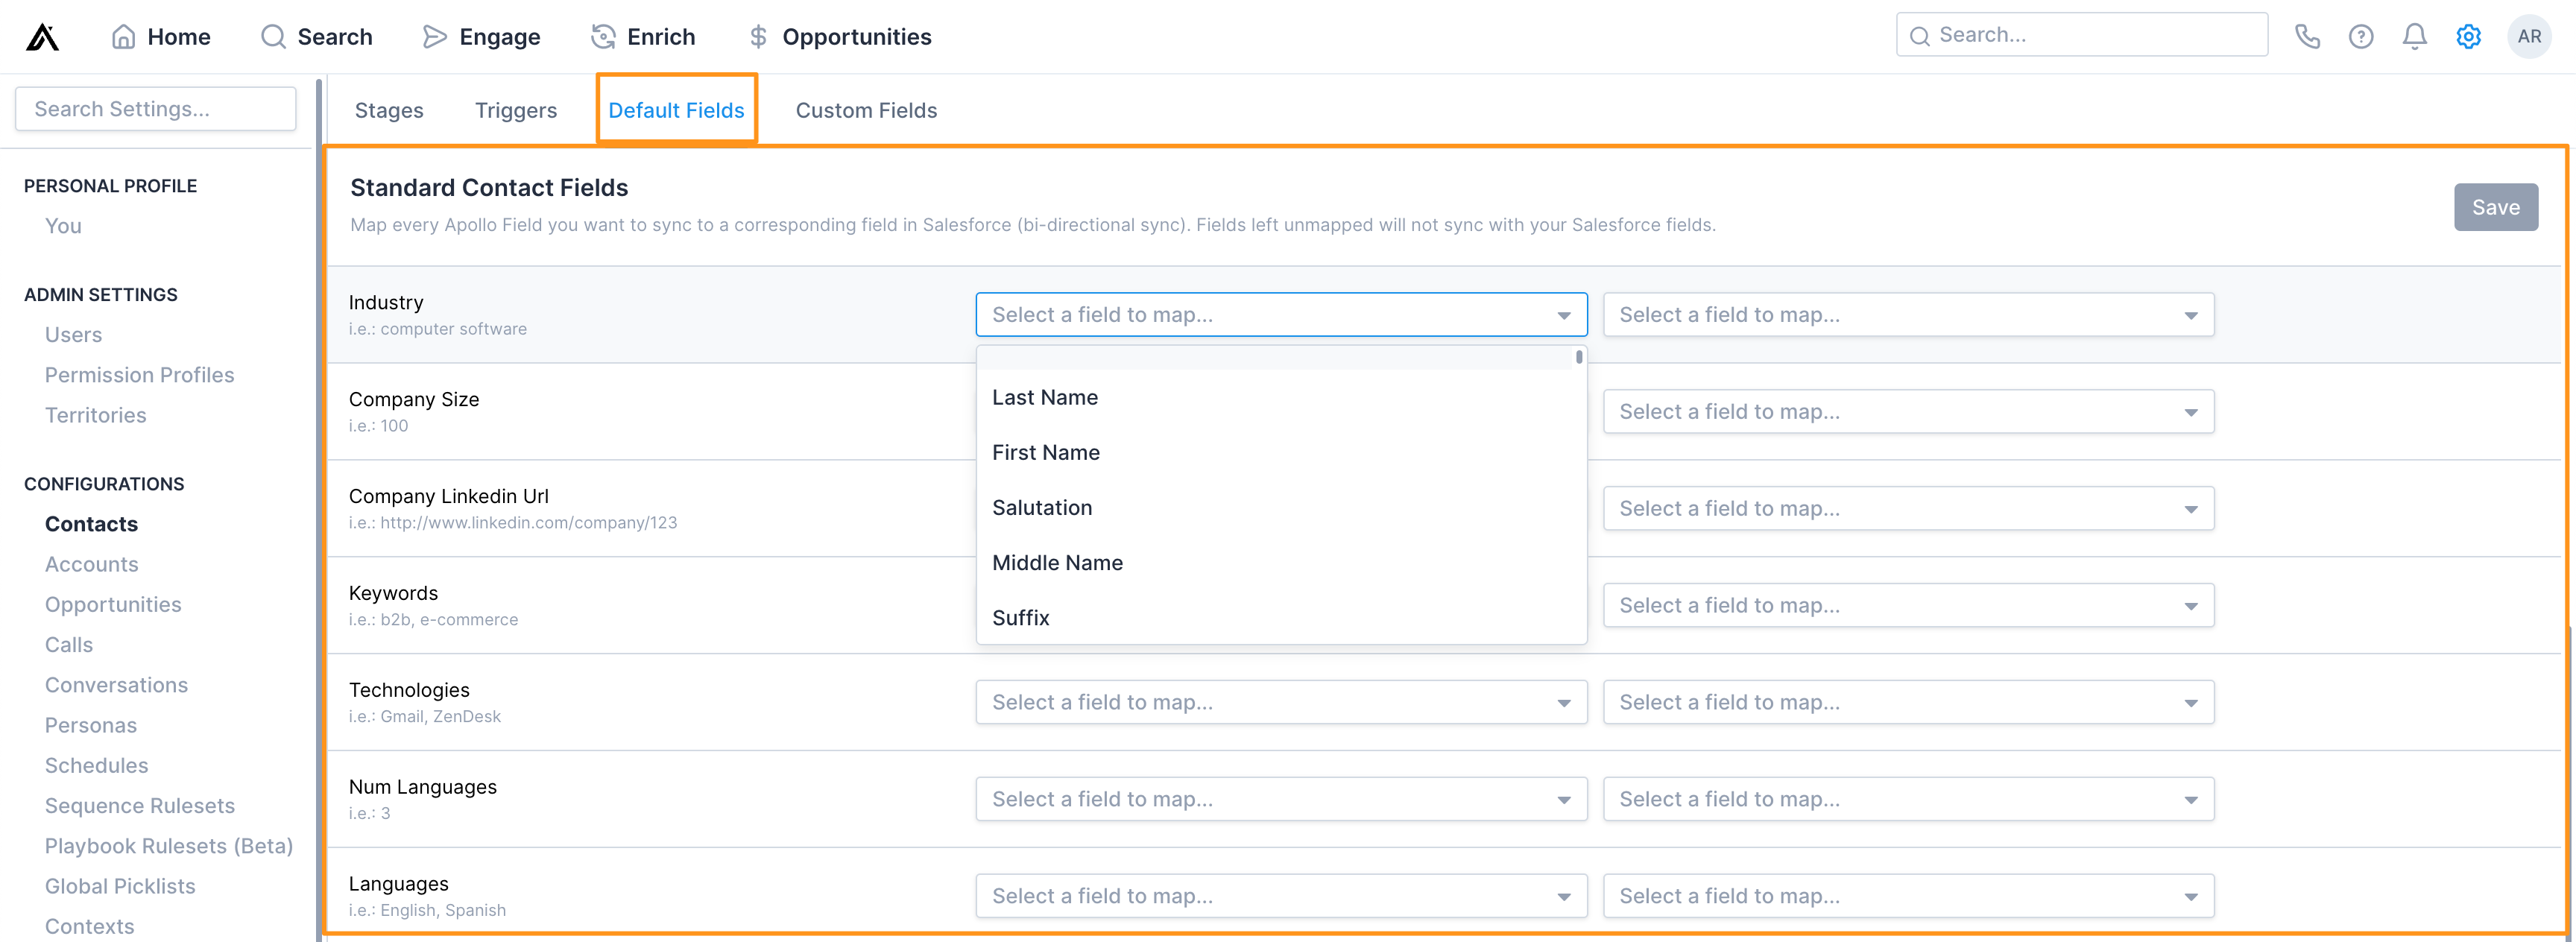Switch to the Triggers tab
Screen dimensions: 2576x942
pos(516,110)
